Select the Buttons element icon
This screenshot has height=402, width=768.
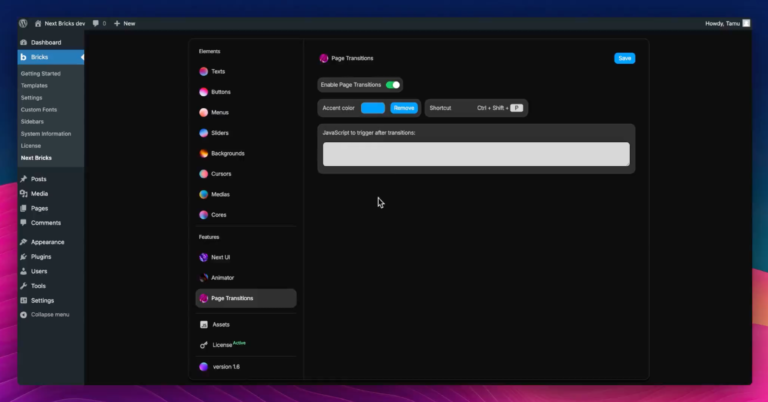tap(203, 92)
